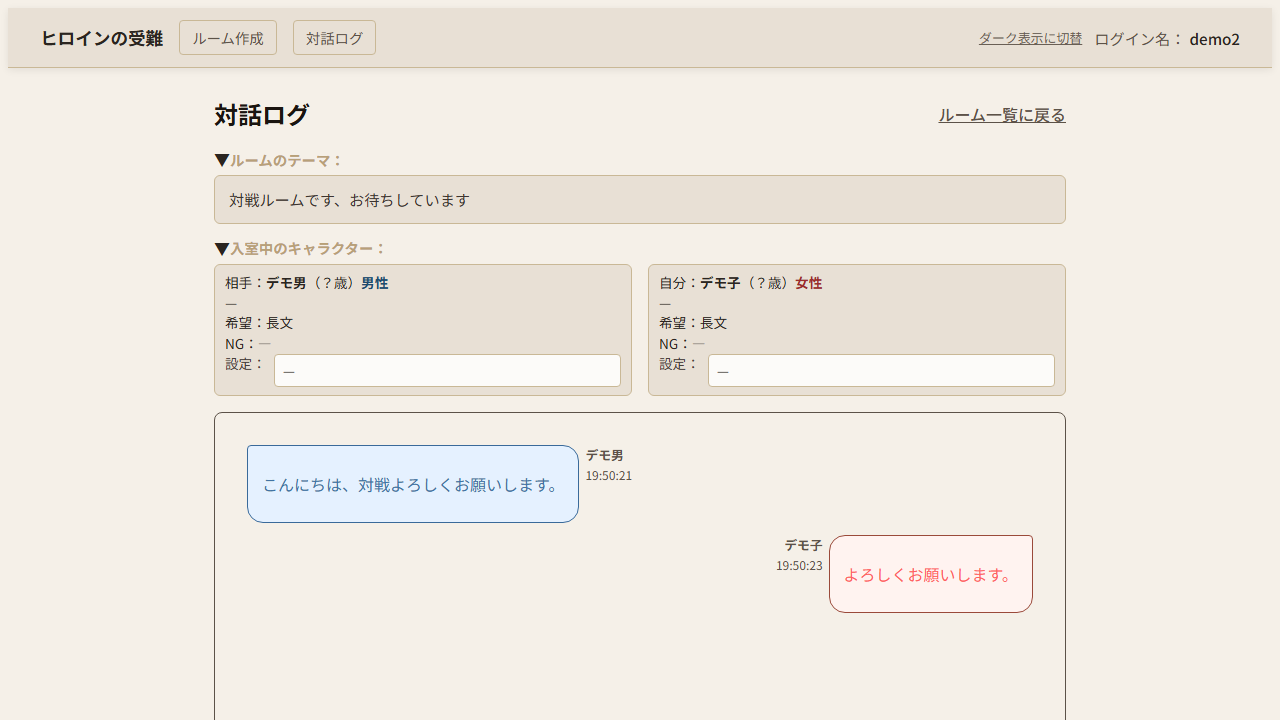Select デモ男's greeting message bubble

point(412,483)
